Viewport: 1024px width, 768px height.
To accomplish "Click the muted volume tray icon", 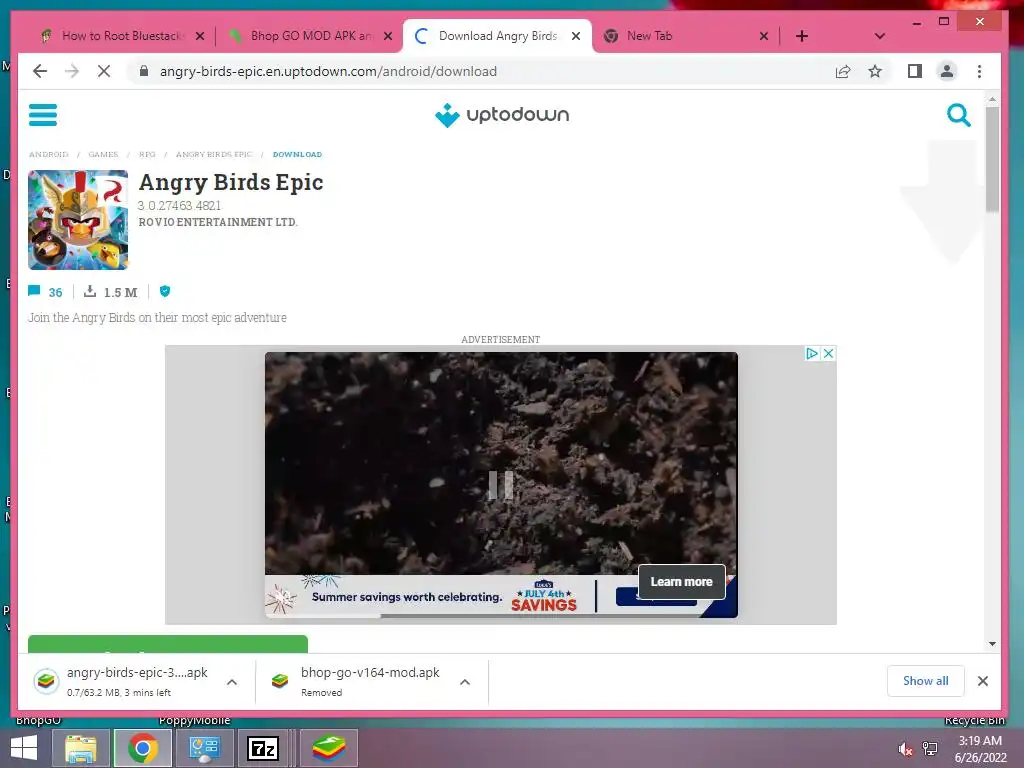I will 905,749.
